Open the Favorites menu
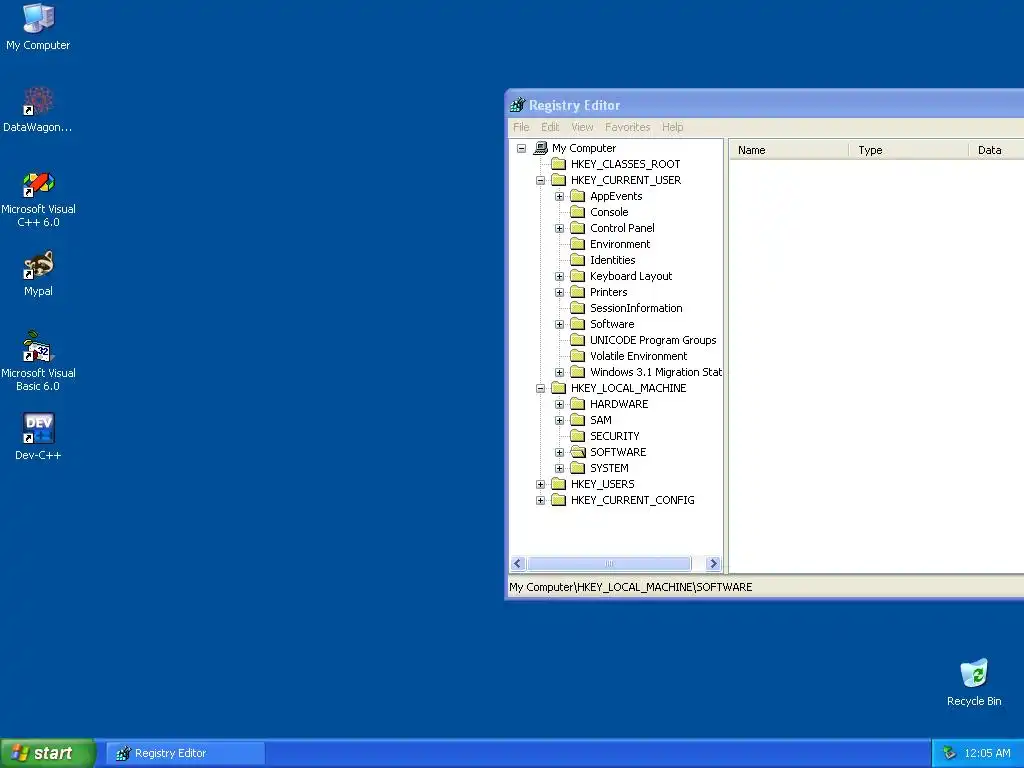 pos(627,127)
